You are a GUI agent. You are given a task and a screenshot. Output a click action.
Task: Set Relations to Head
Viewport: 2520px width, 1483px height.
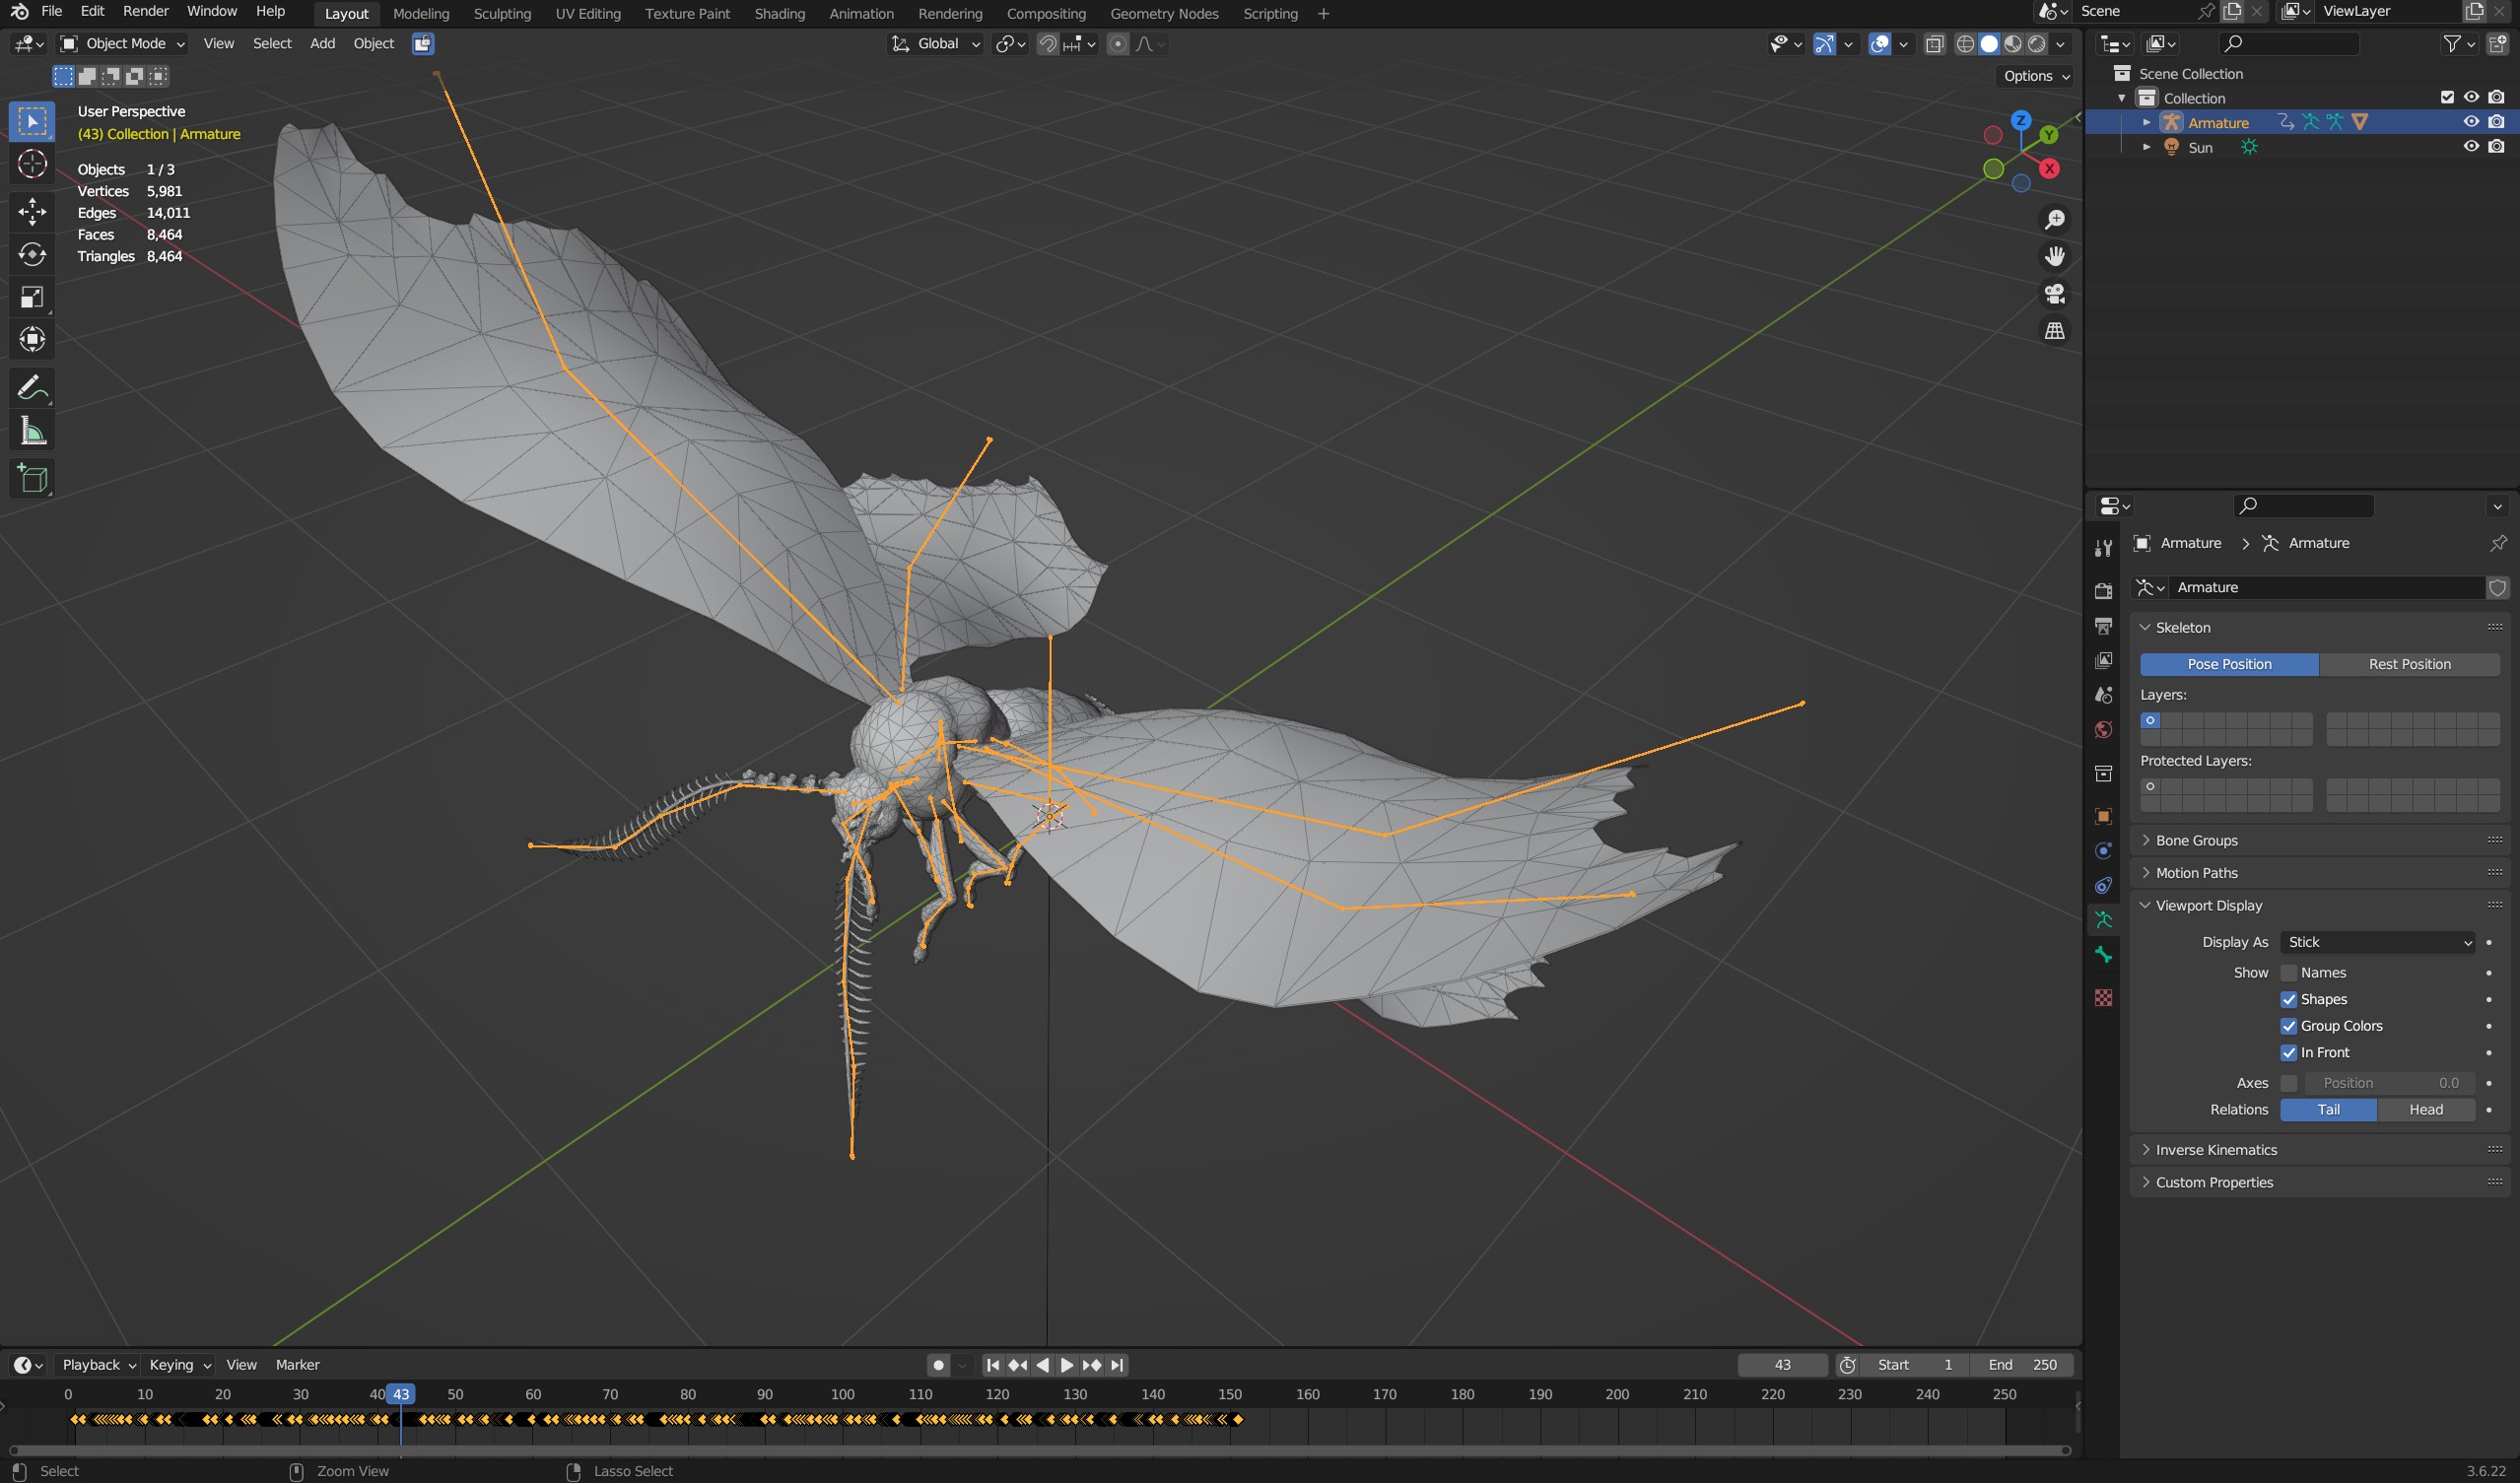(2426, 1109)
